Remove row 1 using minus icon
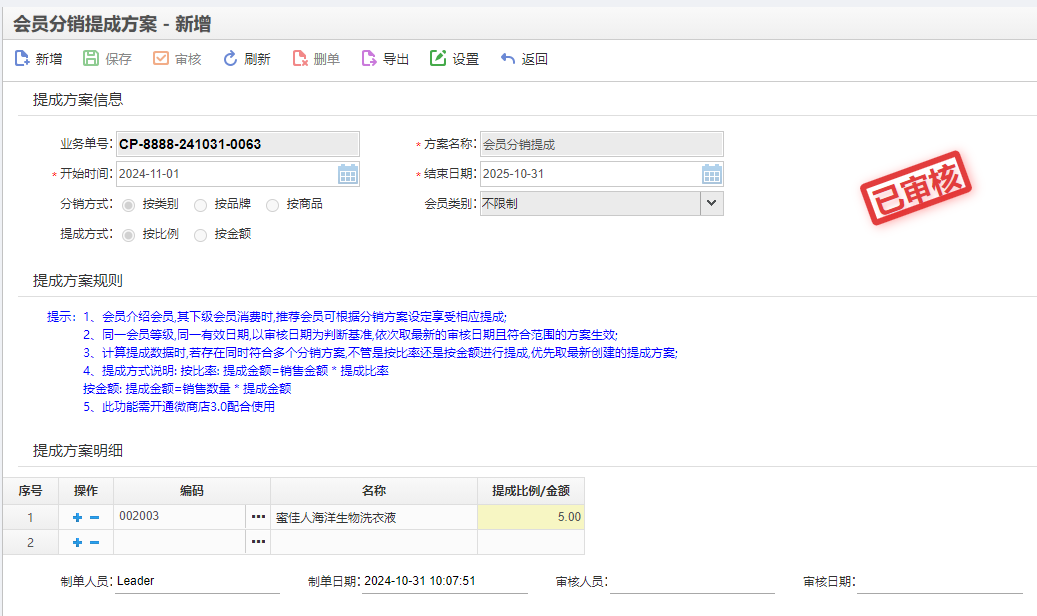Viewport: 1037px width, 616px height. coord(95,517)
